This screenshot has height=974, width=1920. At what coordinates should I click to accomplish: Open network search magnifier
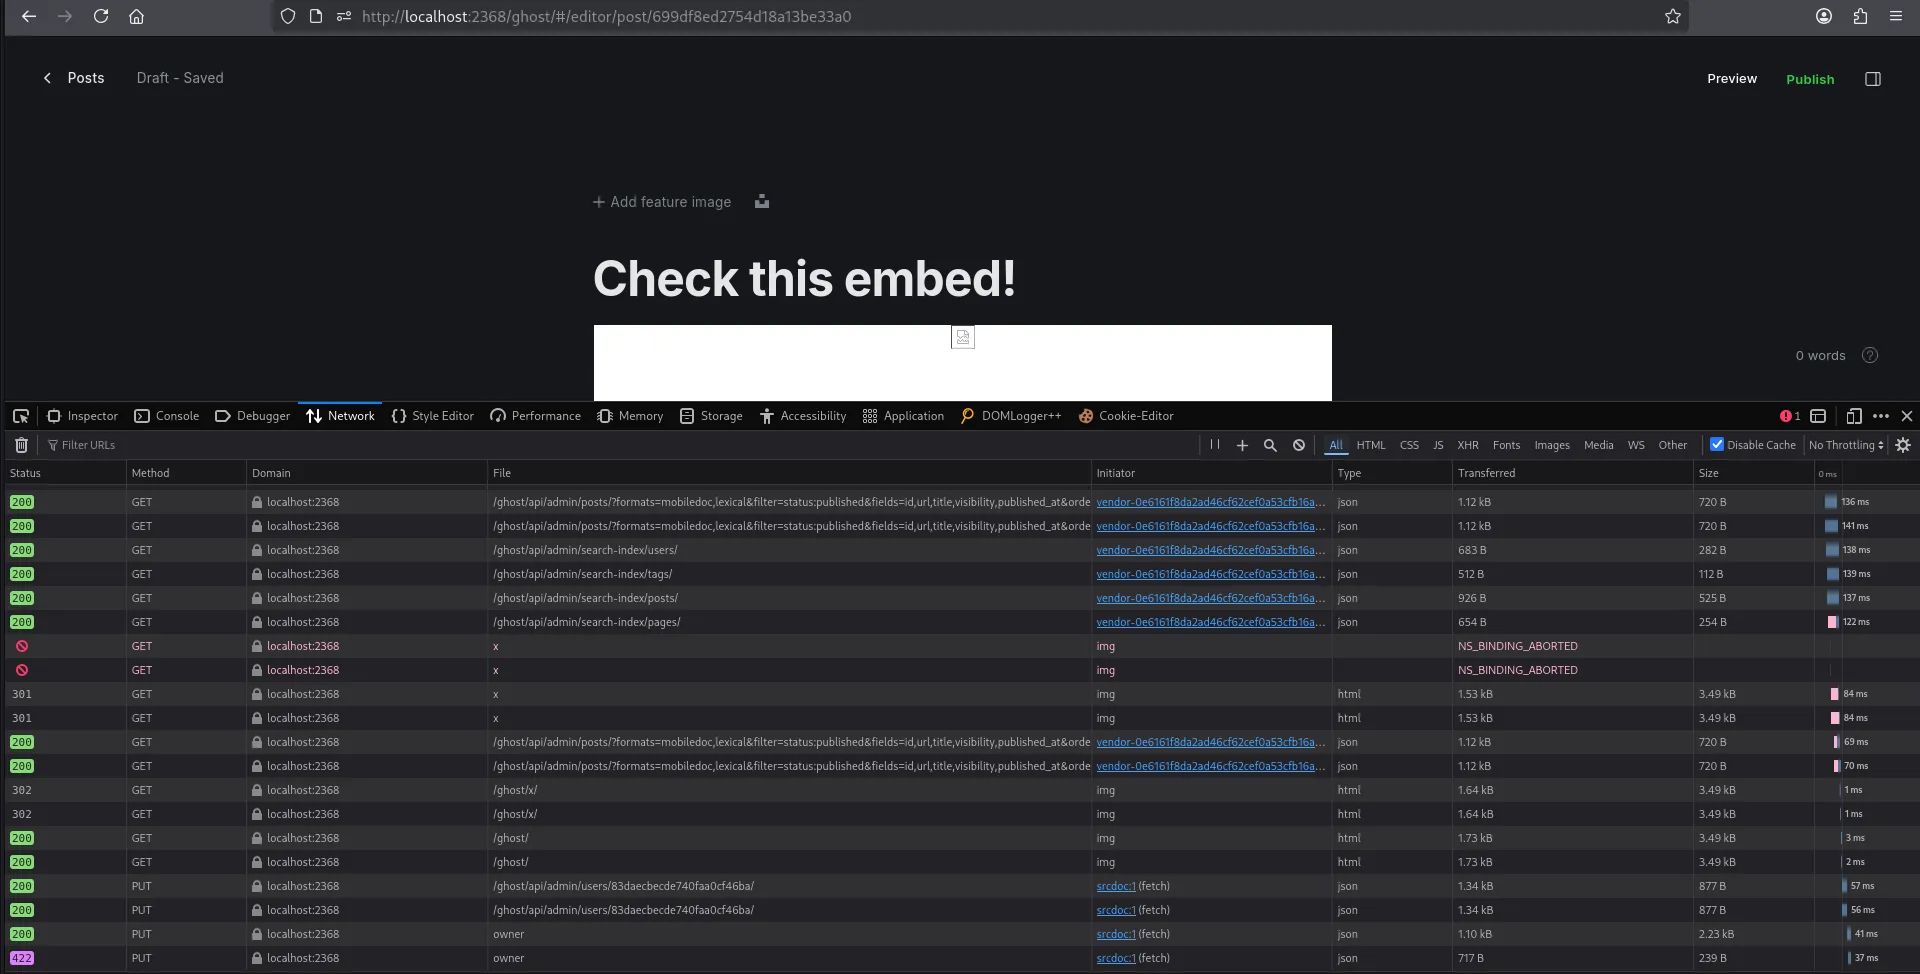tap(1270, 445)
